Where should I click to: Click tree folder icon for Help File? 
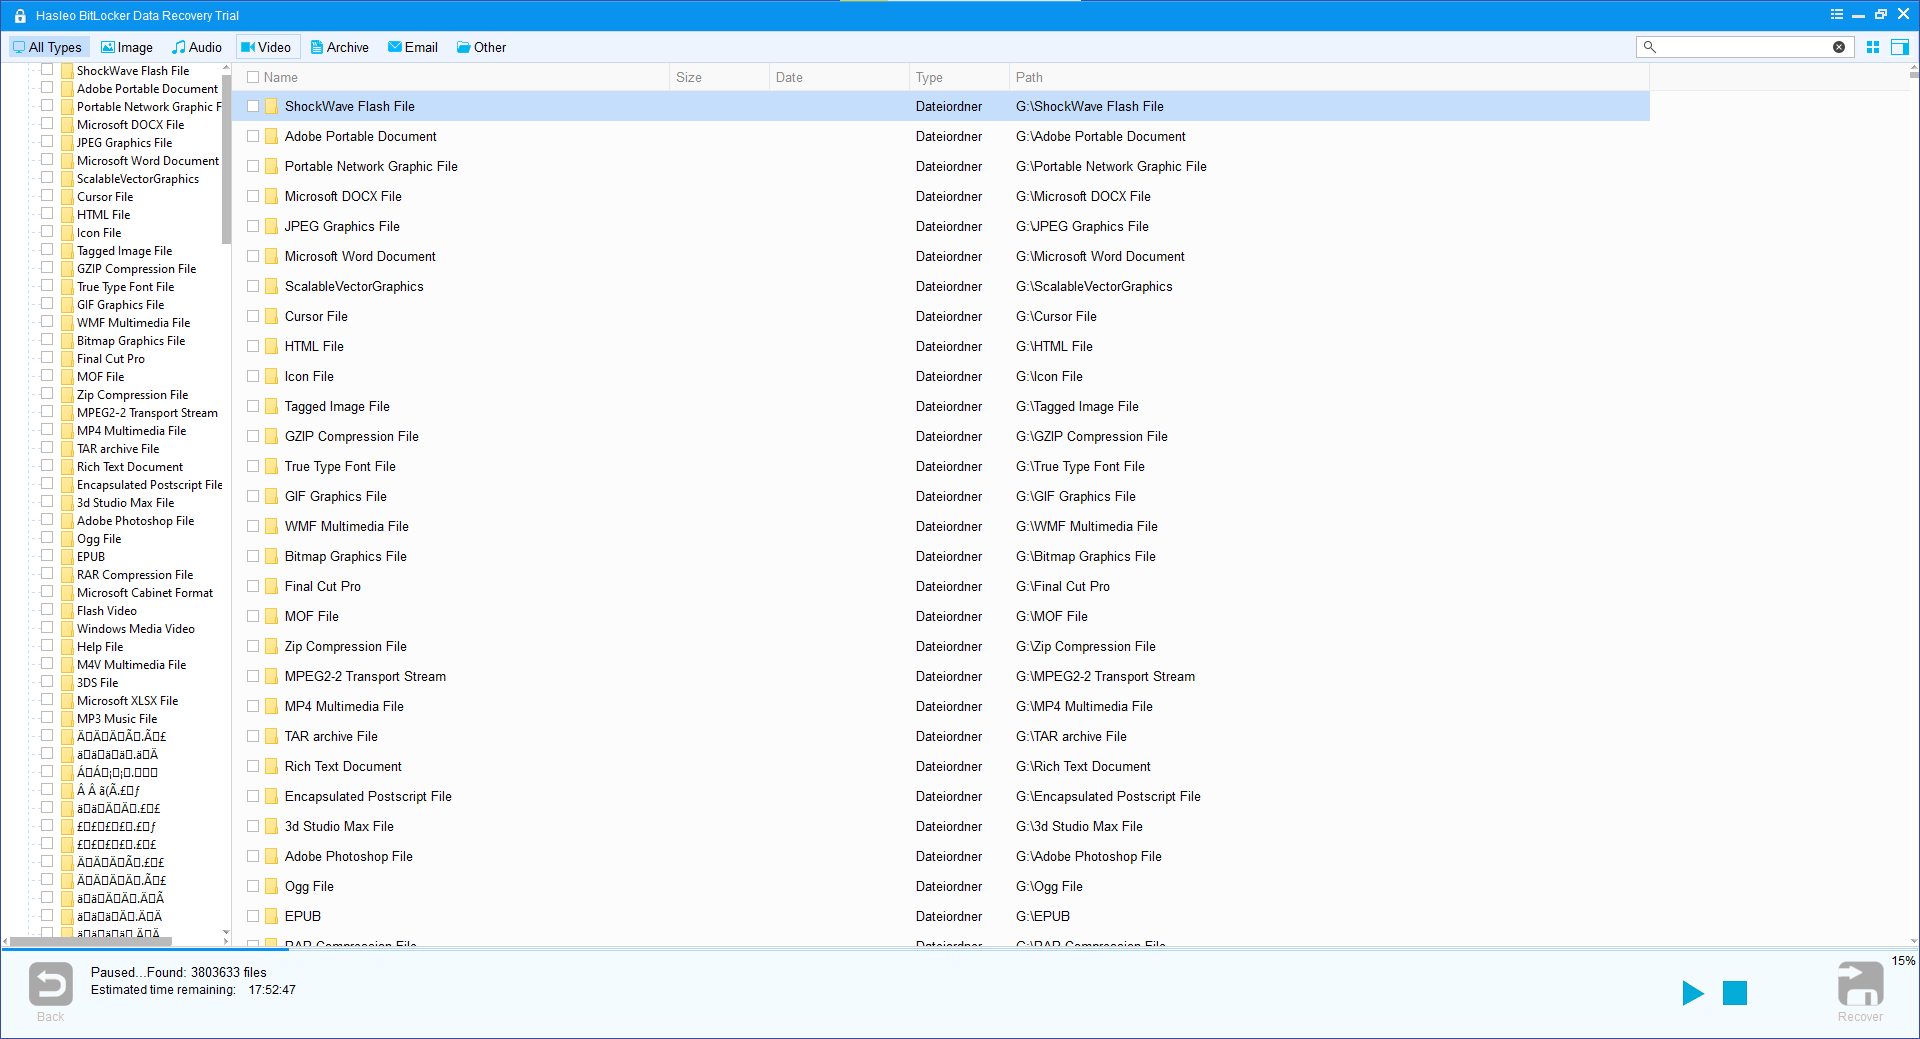pos(67,646)
